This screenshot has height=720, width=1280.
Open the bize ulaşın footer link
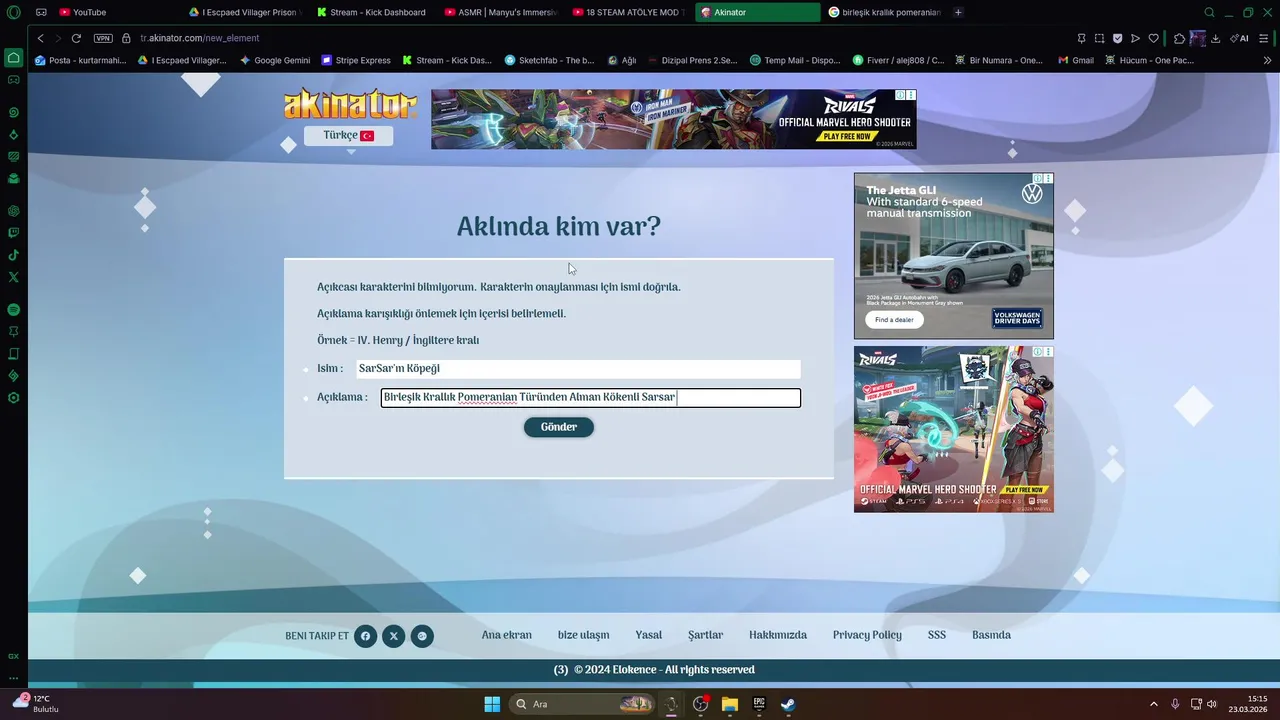tap(584, 636)
